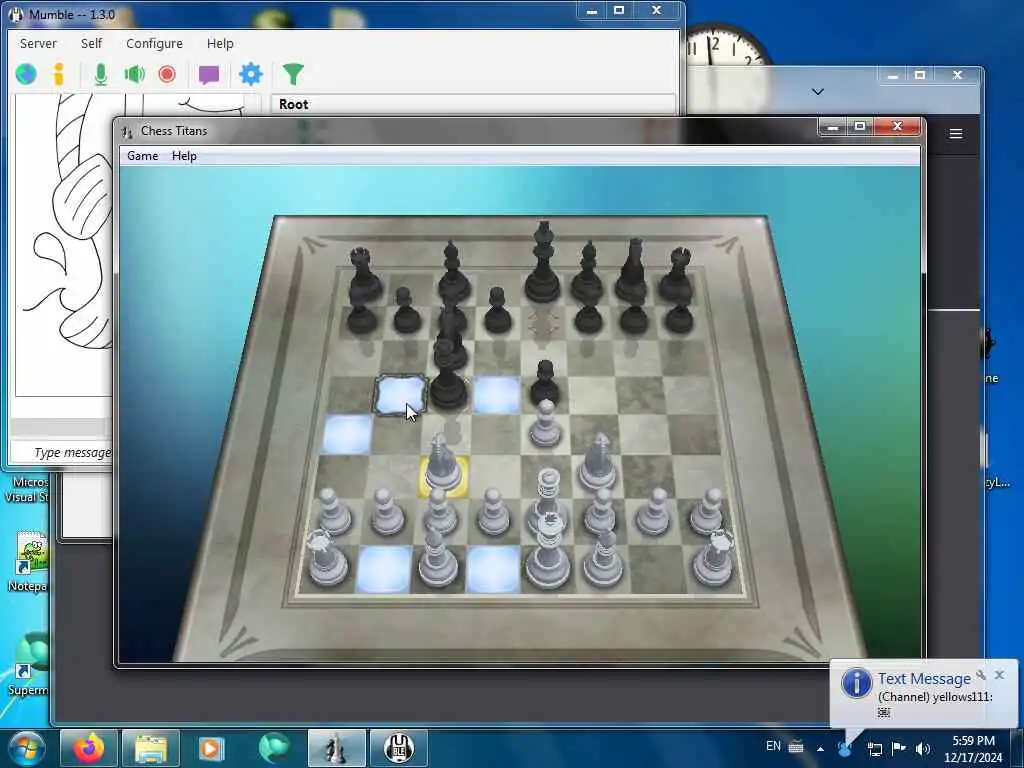
Task: Click Text Message info icon
Action: [x=856, y=683]
